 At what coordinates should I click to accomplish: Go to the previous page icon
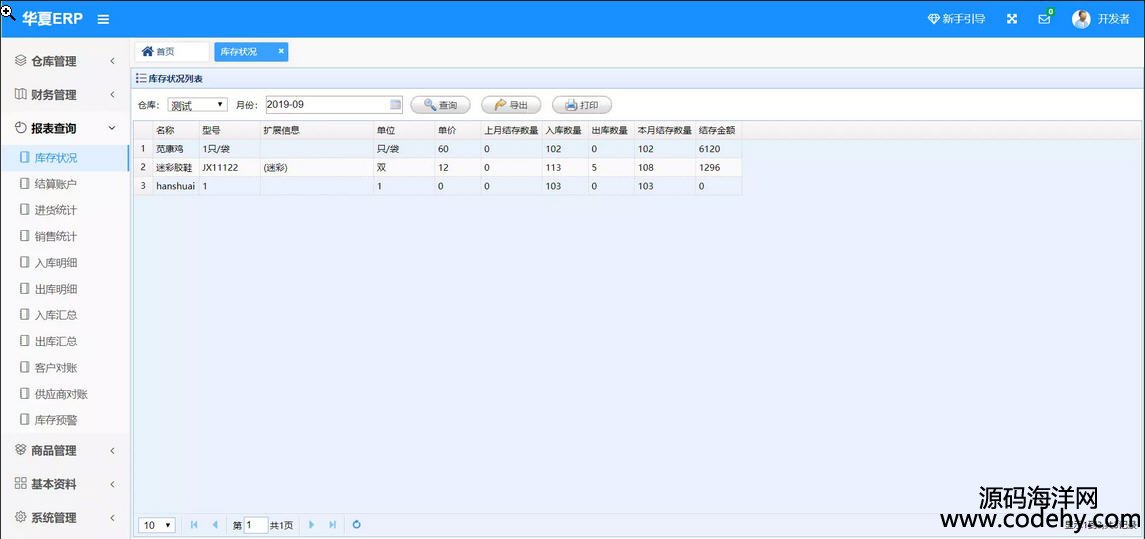[215, 524]
